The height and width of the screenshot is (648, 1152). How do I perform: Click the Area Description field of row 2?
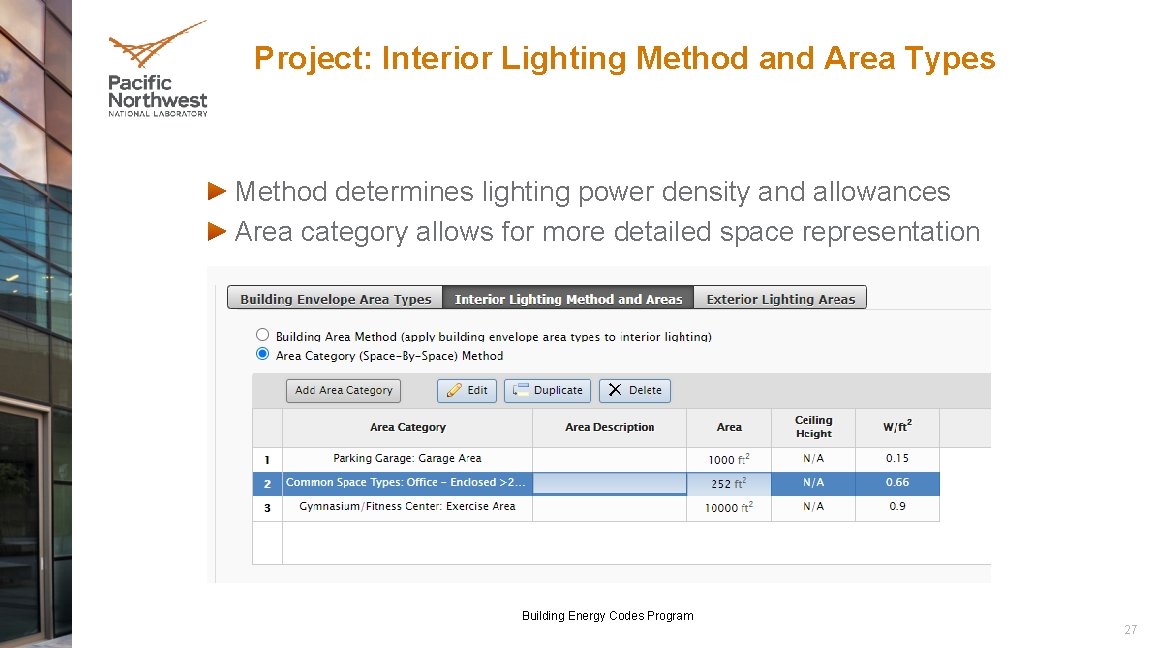[608, 482]
